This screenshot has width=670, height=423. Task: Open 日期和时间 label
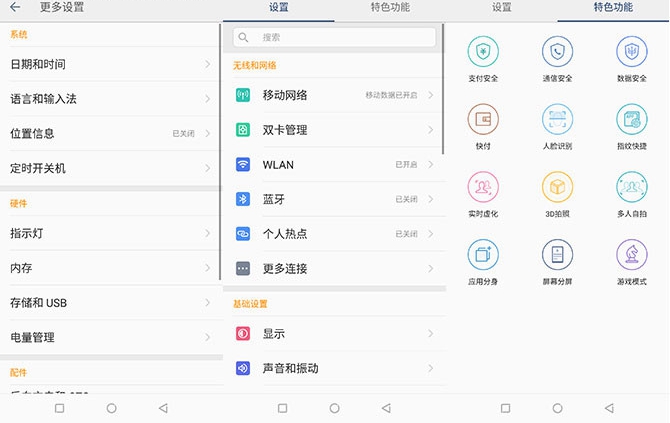[38, 64]
